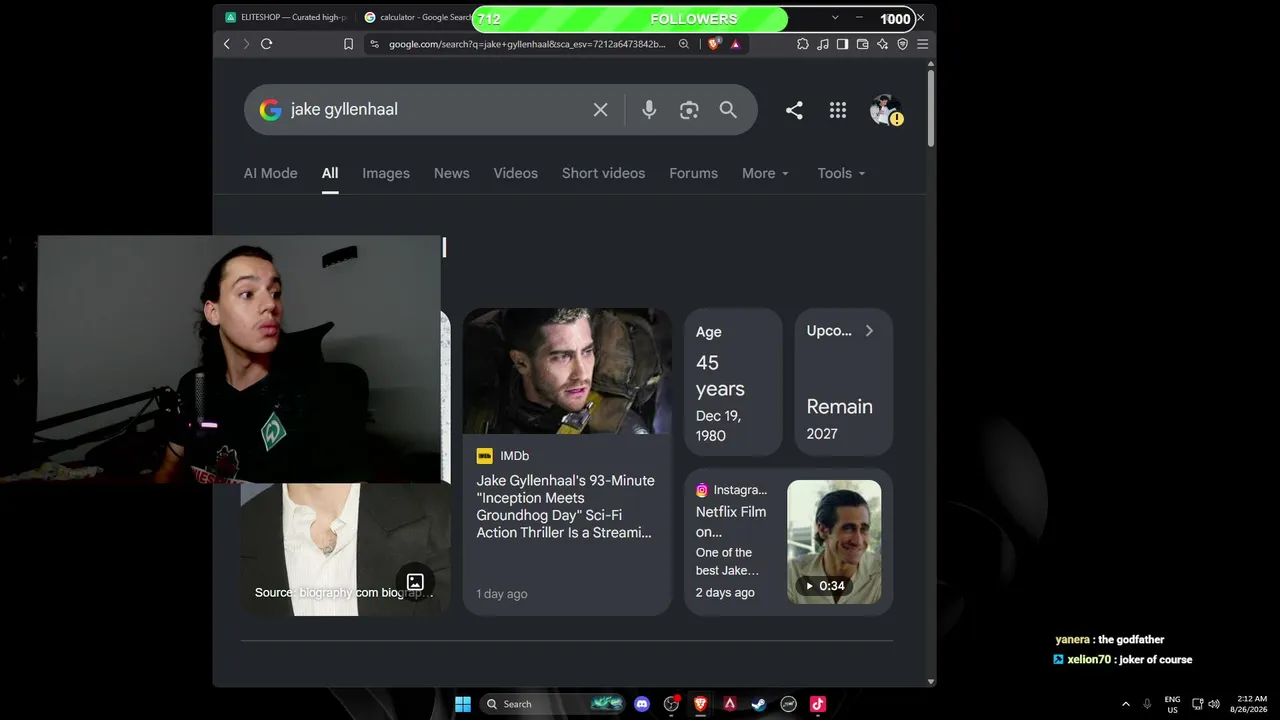
Task: Click the share icon next to search box
Action: (x=794, y=110)
